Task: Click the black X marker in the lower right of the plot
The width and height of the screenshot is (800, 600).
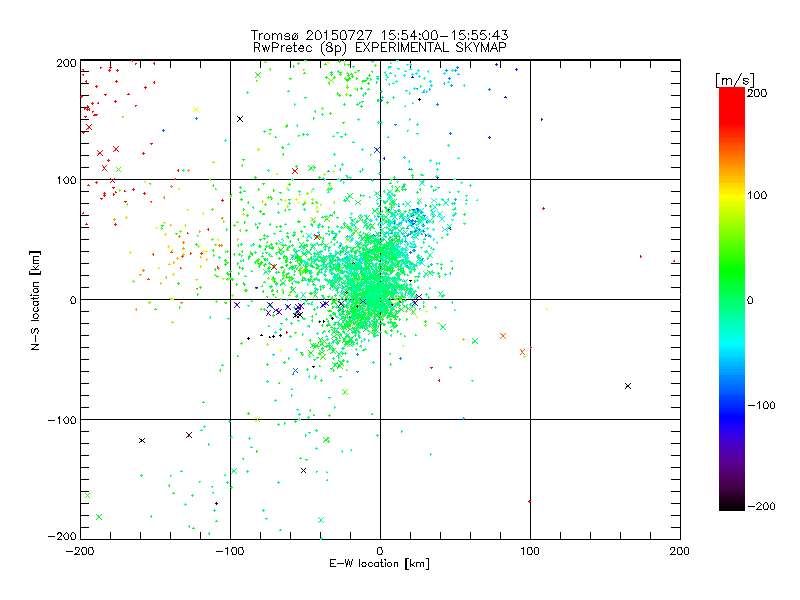Action: point(628,386)
